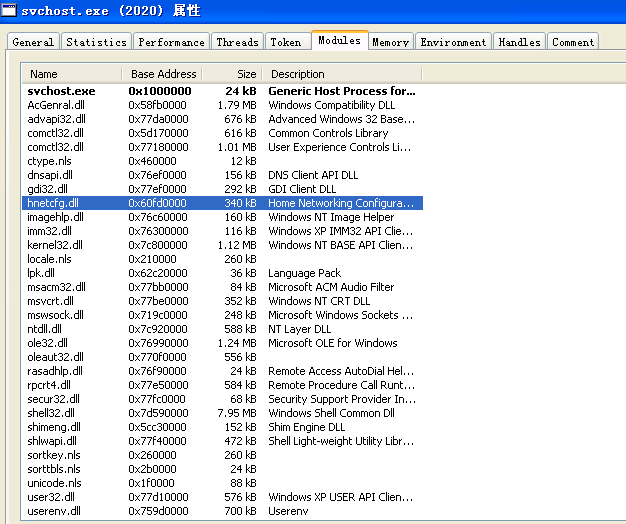The image size is (626, 524).
Task: Go to the Performance tab
Action: [171, 42]
